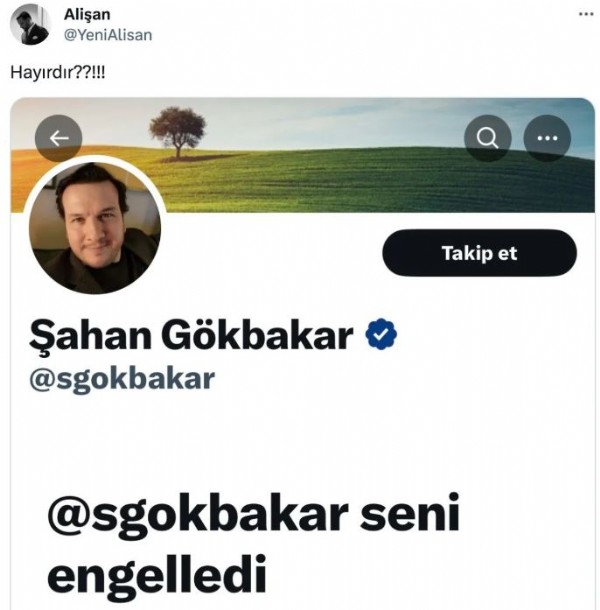600x610 pixels.
Task: Click the Hayırdır tweet text
Action: click(58, 72)
